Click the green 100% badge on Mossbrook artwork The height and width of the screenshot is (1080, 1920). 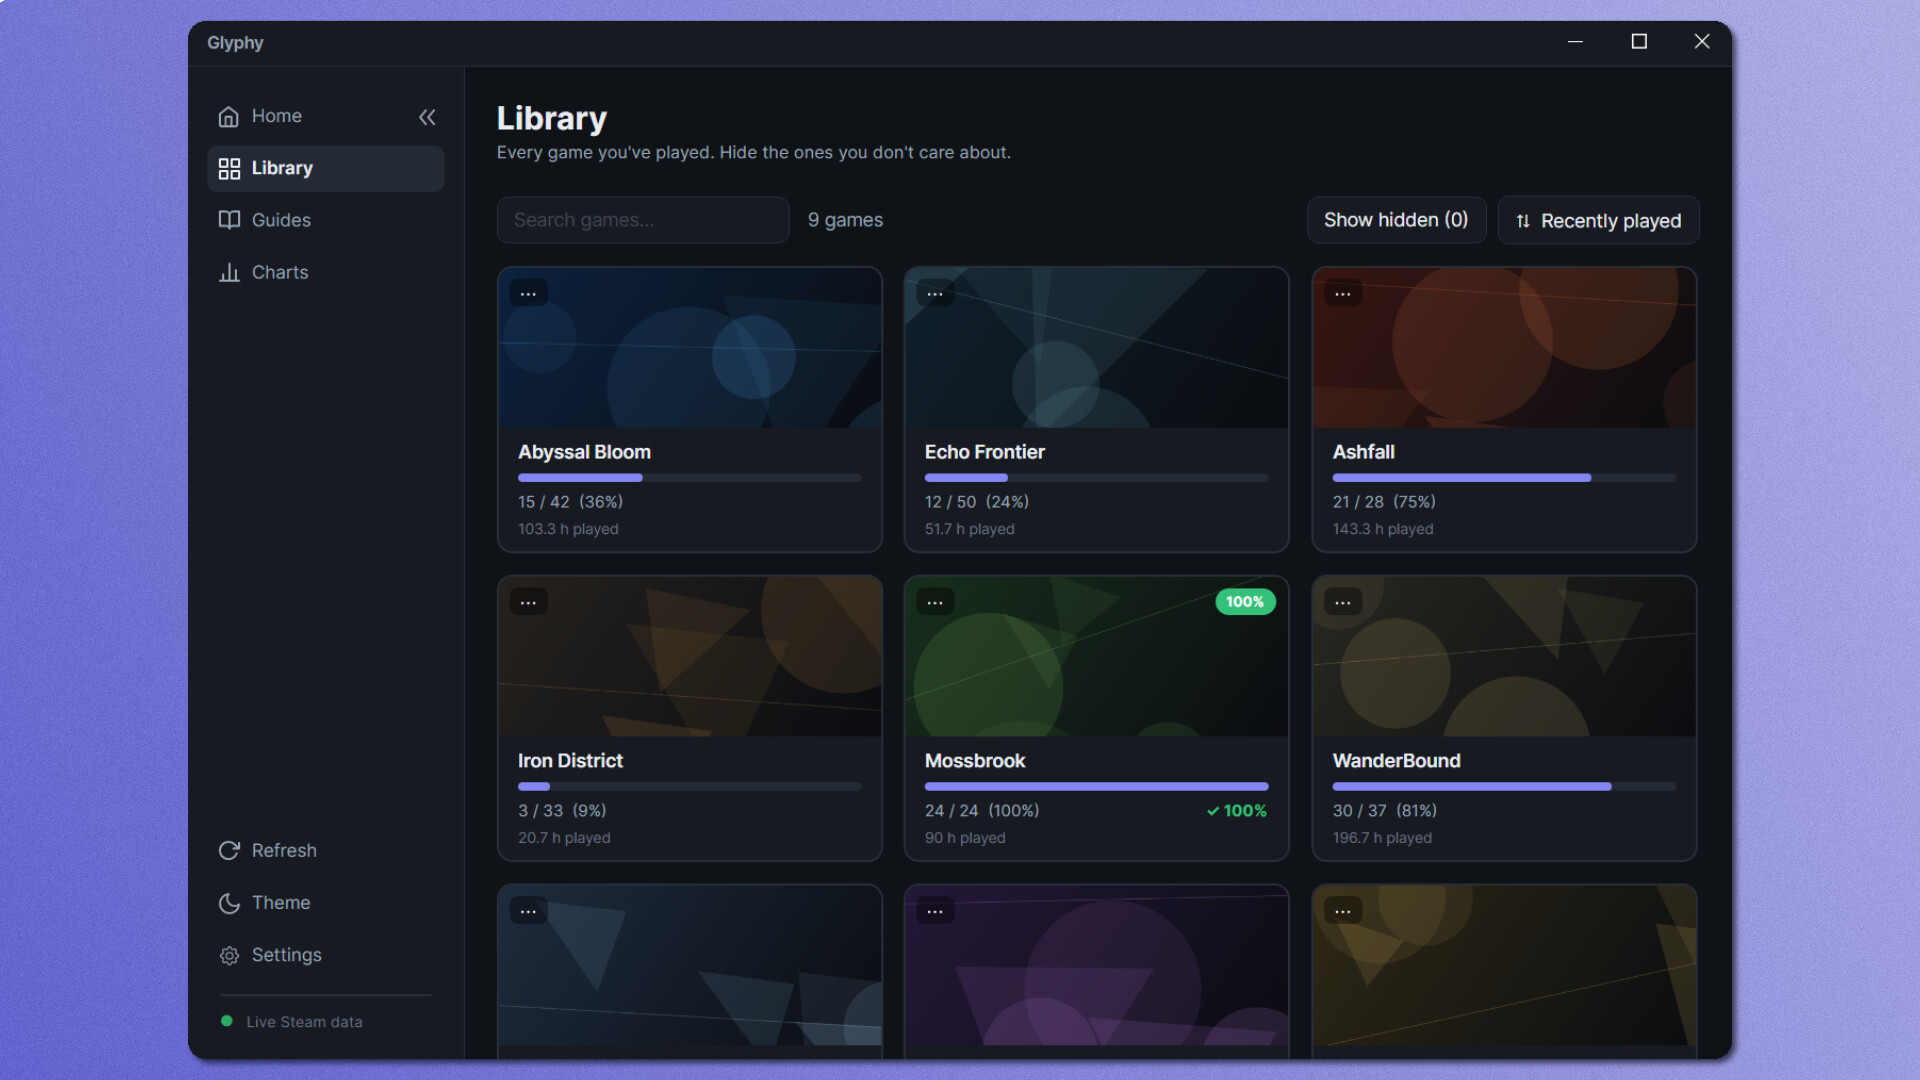1245,602
